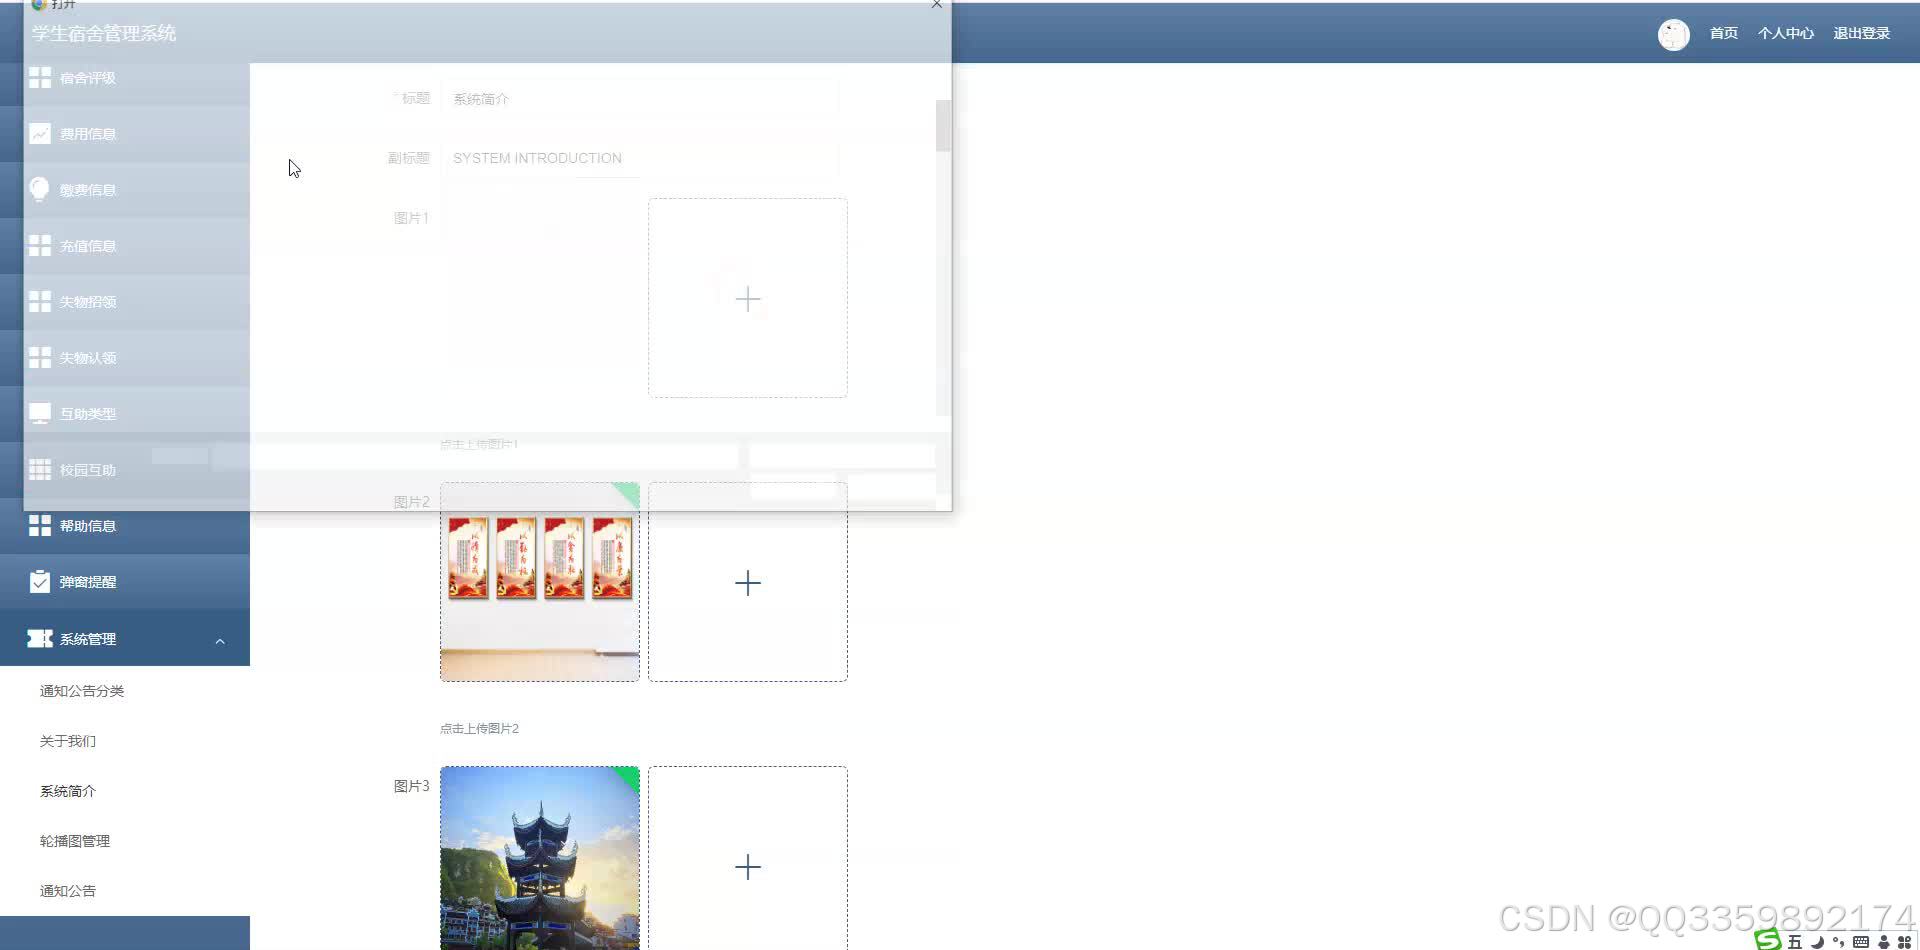Screen dimensions: 1920x950
Task: Open the IME toolbox four-squares icon
Action: (x=1904, y=942)
